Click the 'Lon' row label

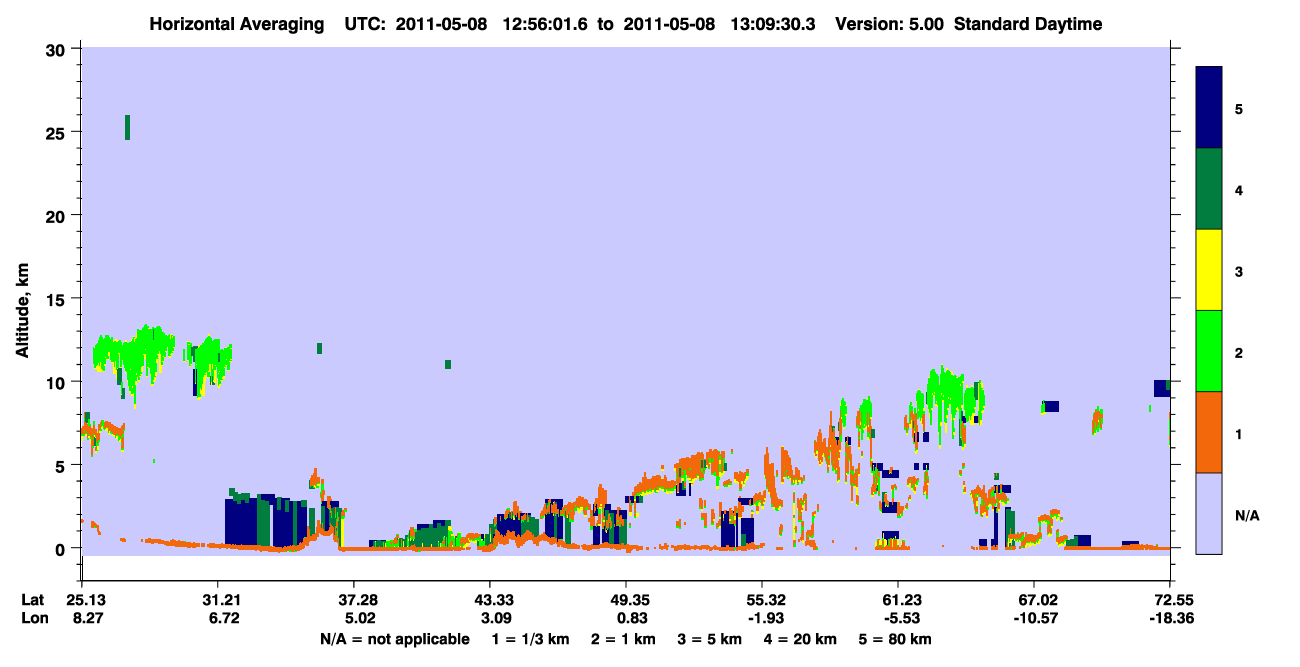point(34,619)
